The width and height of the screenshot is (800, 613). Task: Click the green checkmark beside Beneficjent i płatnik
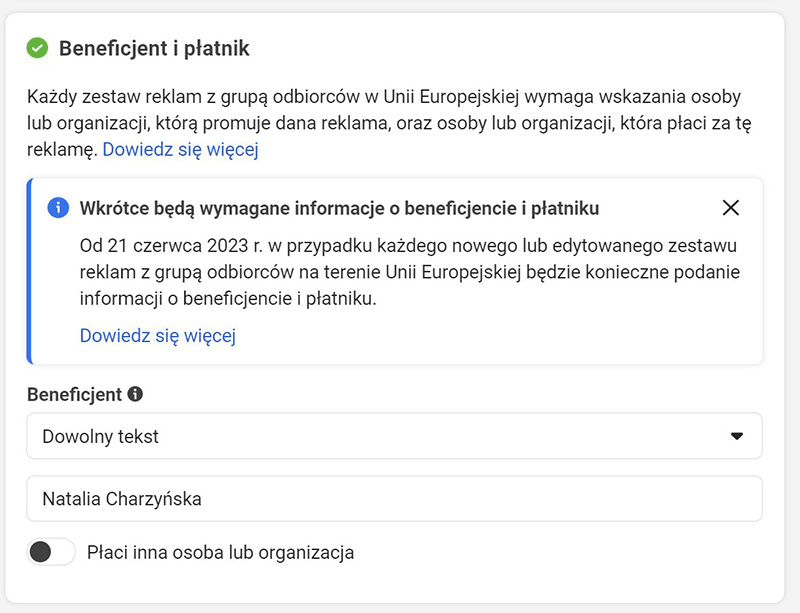[x=37, y=45]
